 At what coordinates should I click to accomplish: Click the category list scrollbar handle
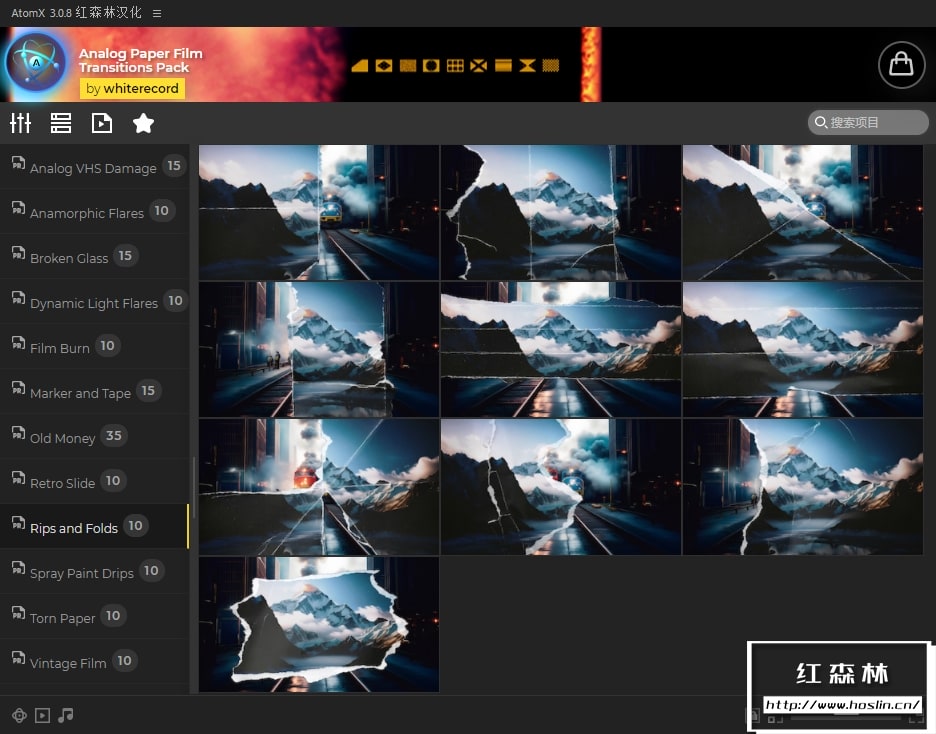[x=193, y=489]
